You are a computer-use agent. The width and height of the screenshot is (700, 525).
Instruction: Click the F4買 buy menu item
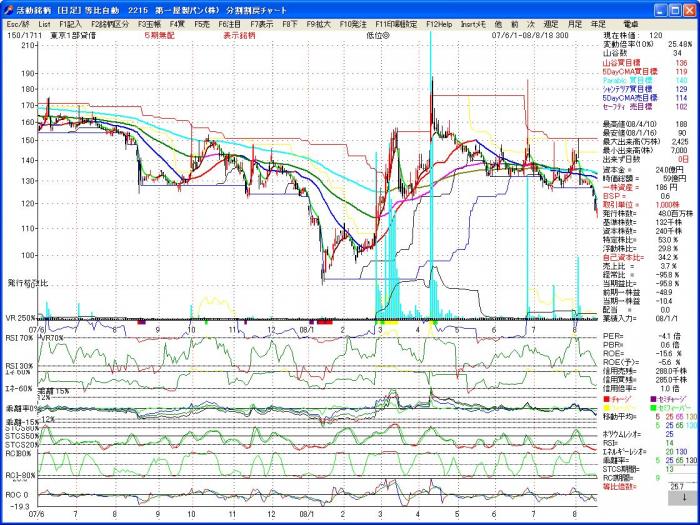177,24
